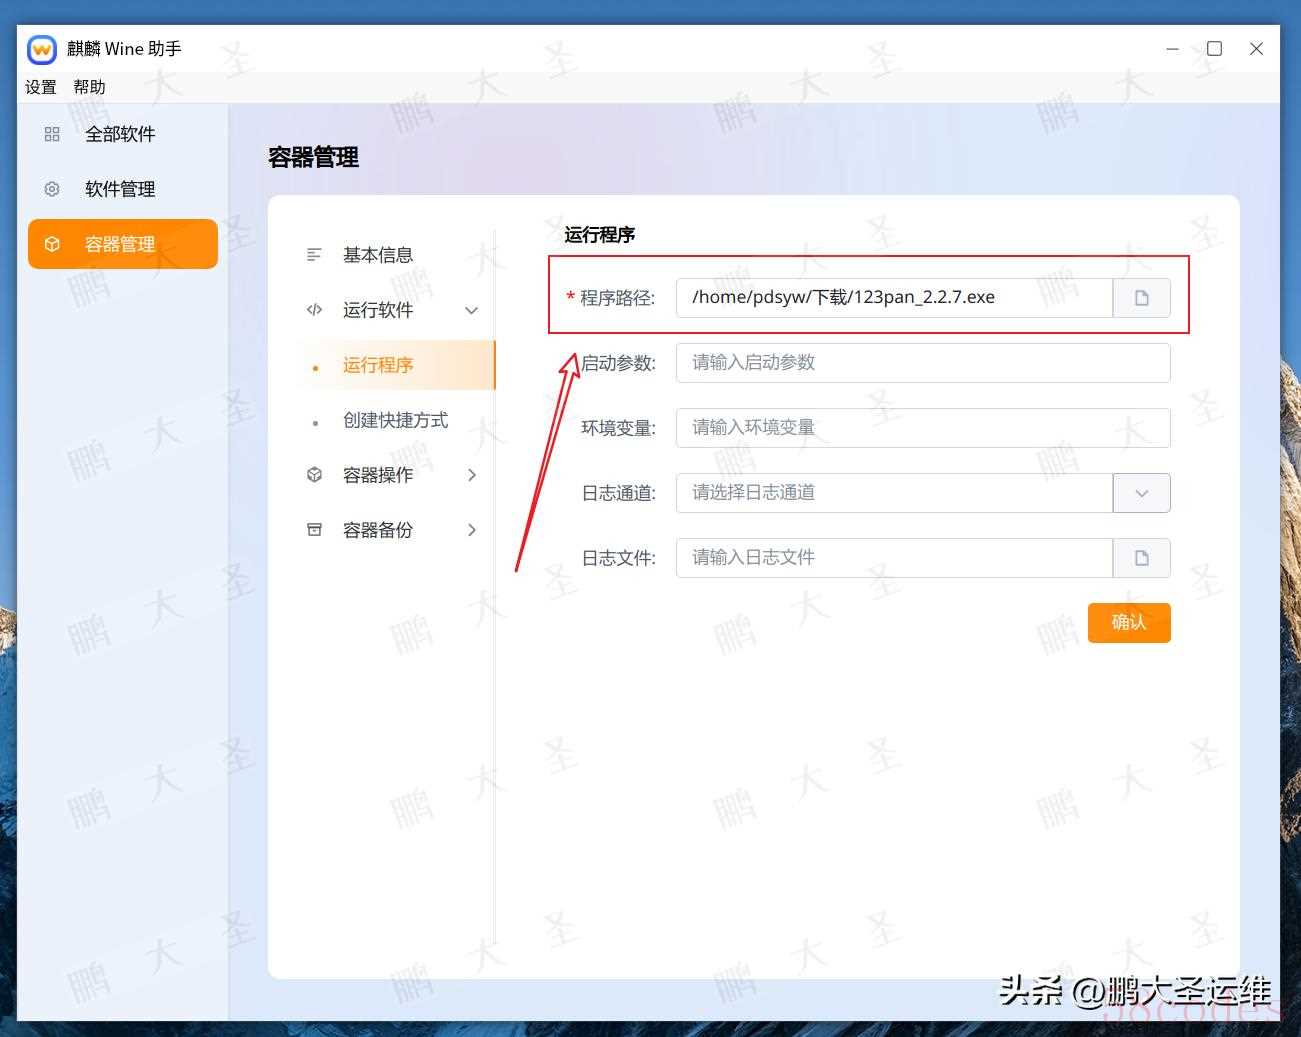Click the code icon beside 运行软件
Viewport: 1301px width, 1037px height.
pos(314,310)
